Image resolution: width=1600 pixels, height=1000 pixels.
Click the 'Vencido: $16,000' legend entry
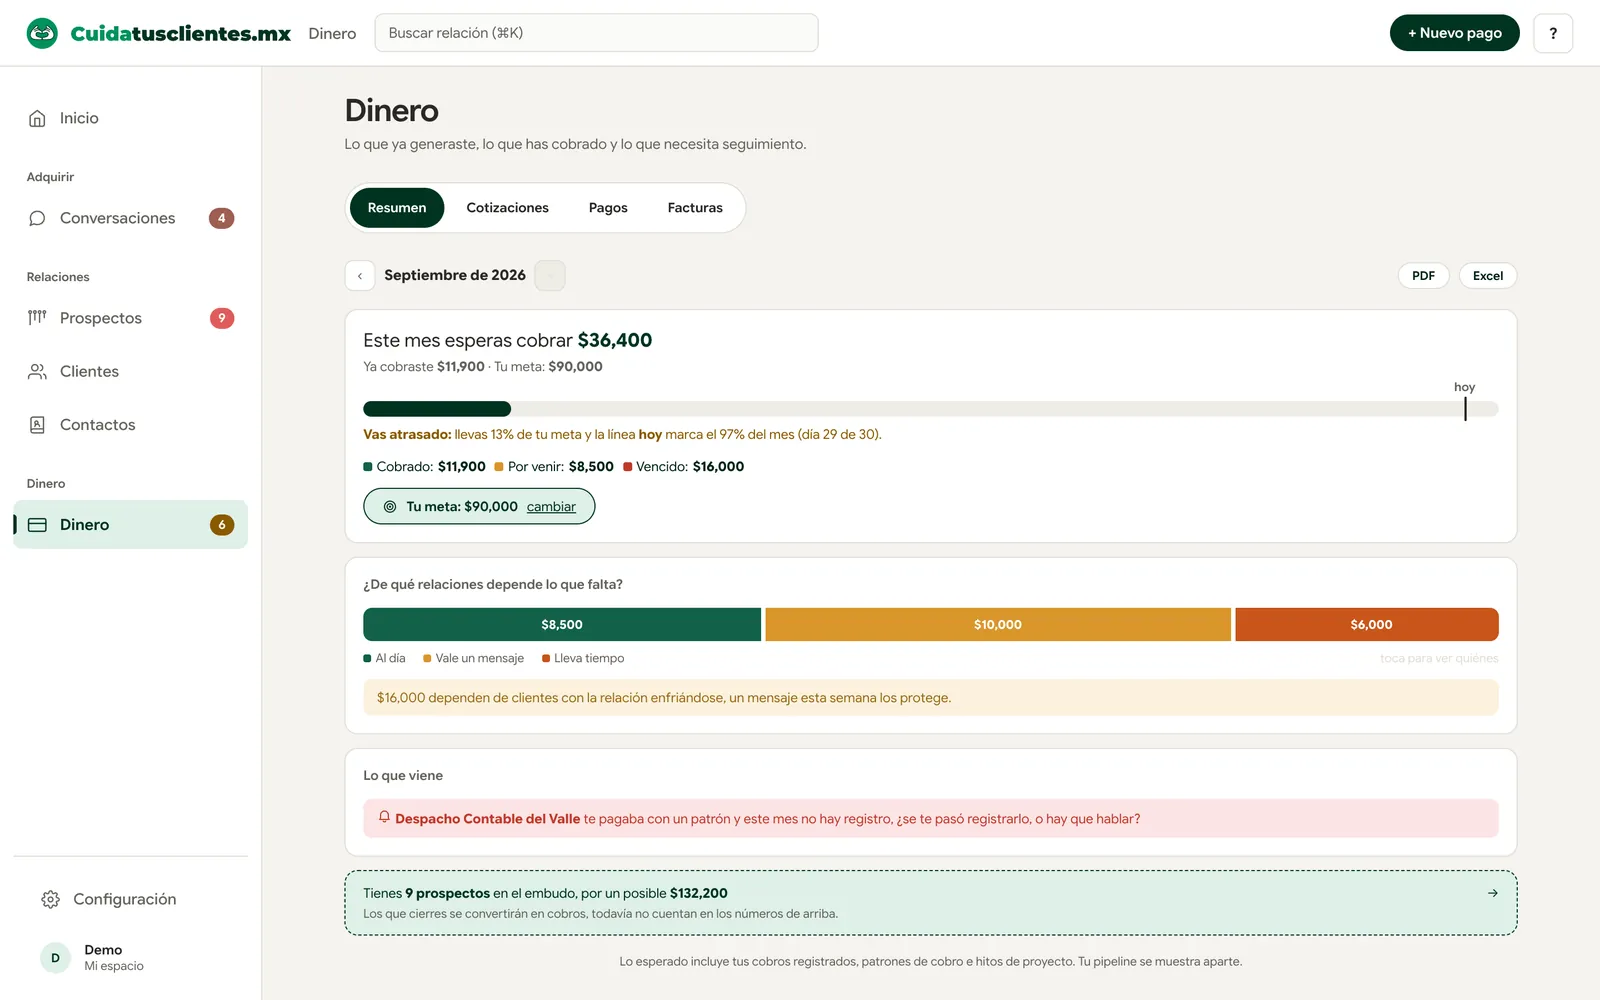(684, 467)
